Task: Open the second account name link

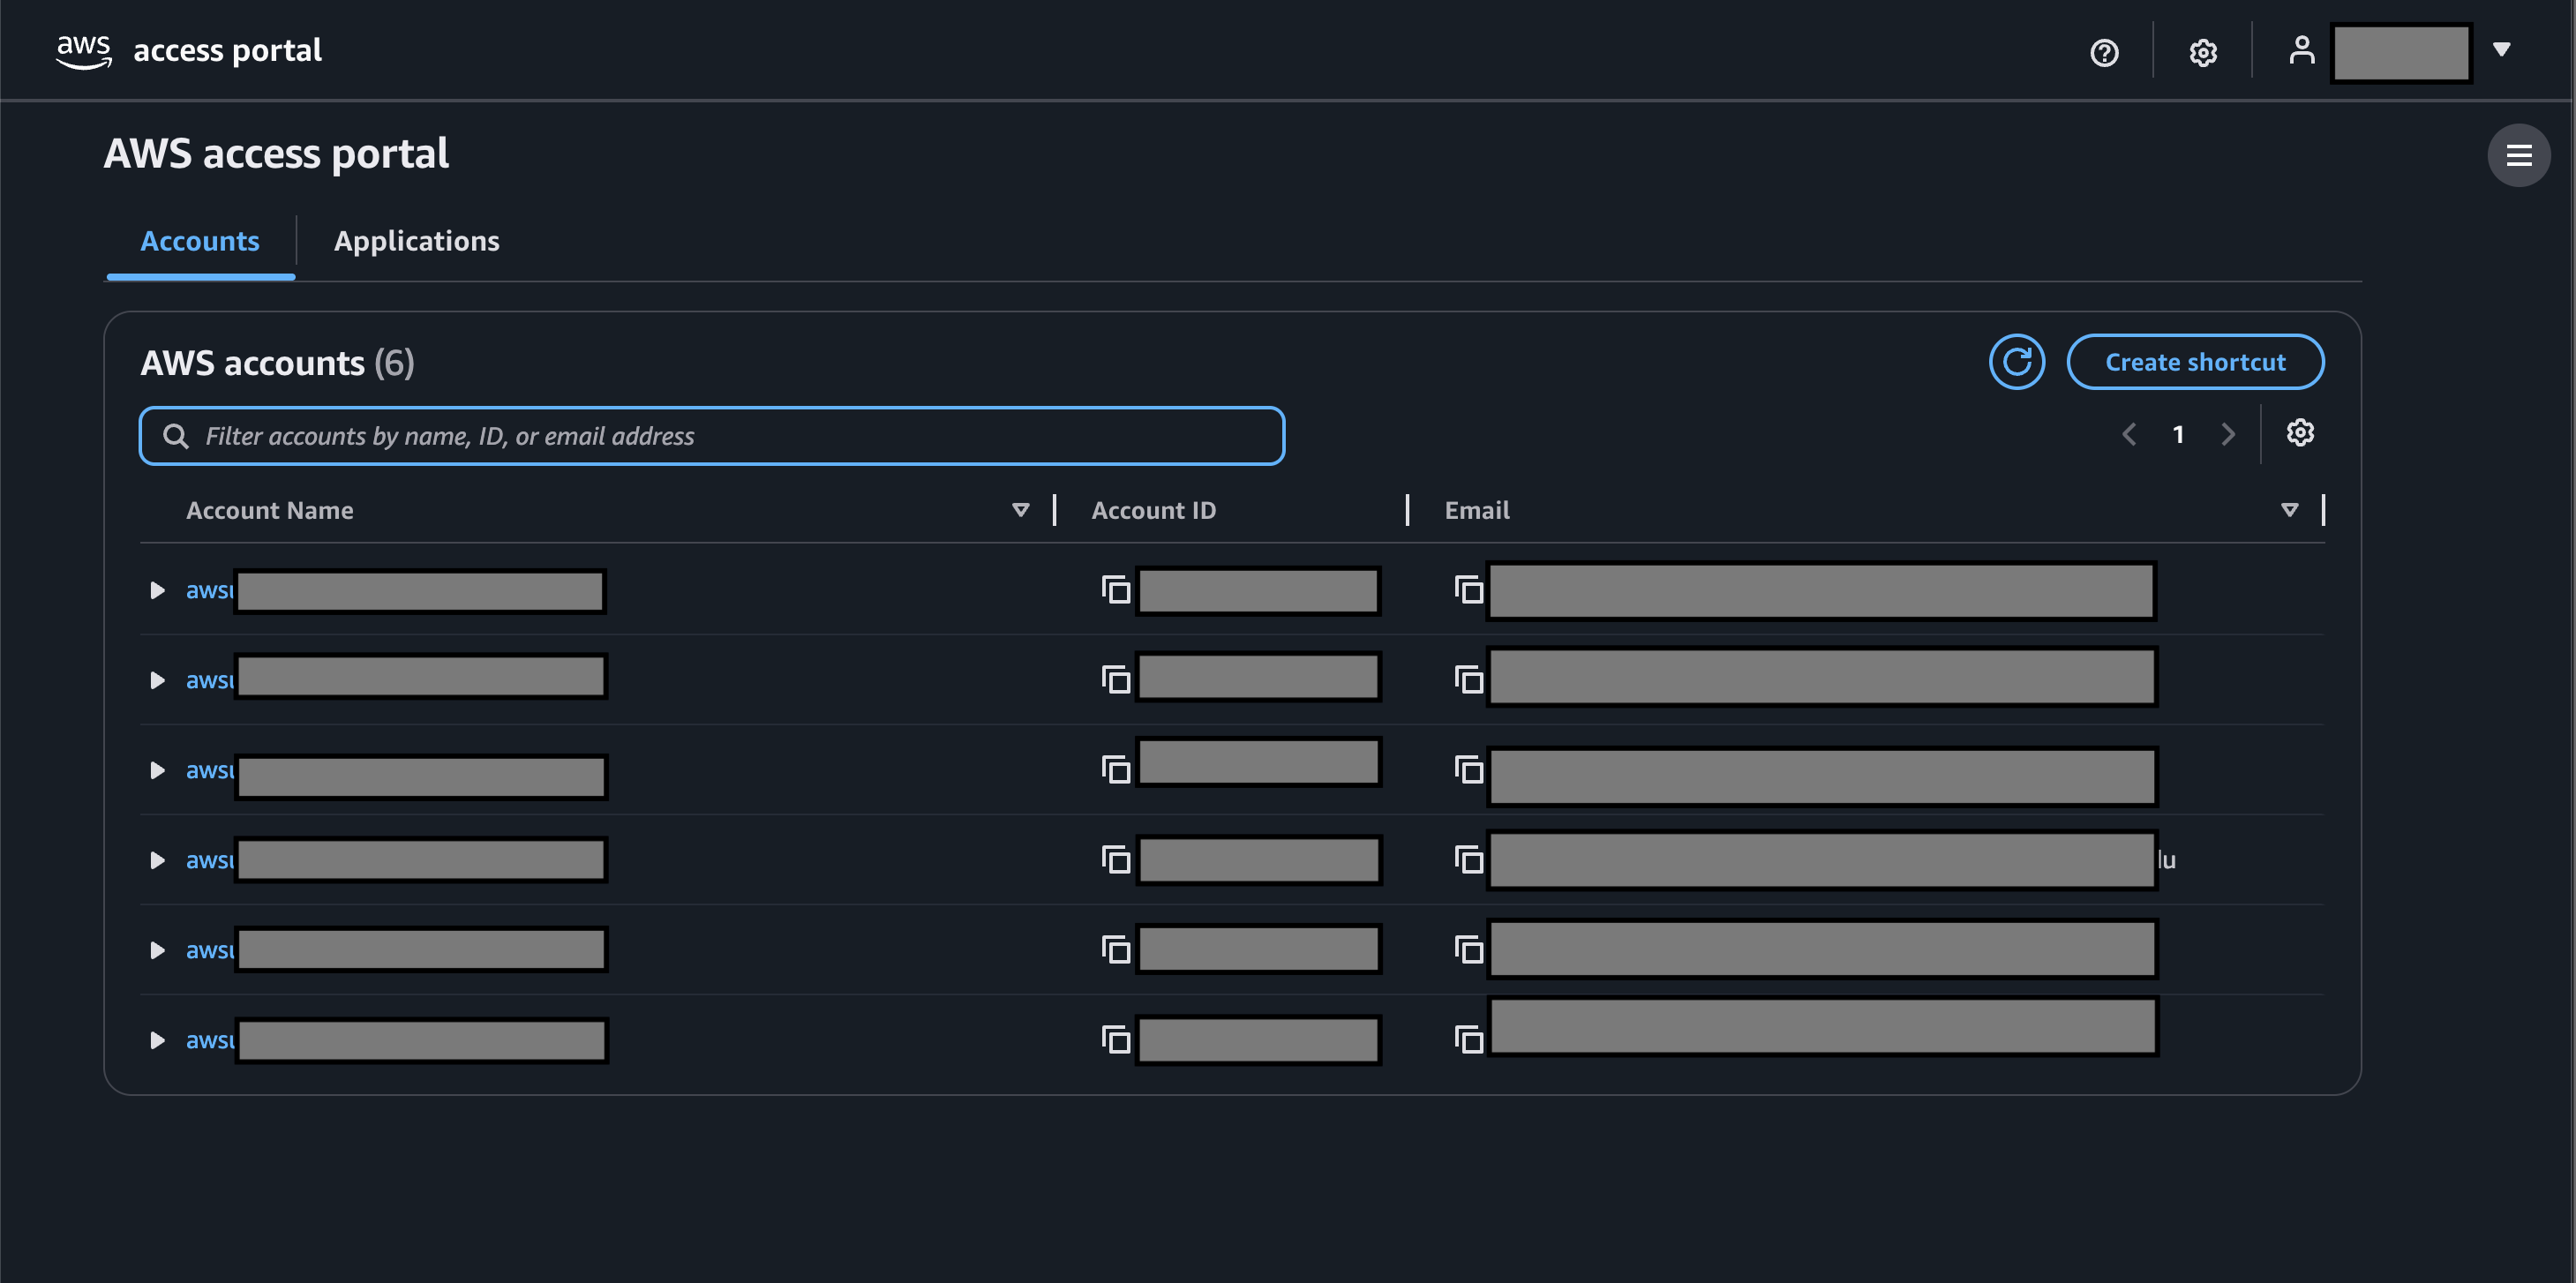Action: tap(395, 677)
